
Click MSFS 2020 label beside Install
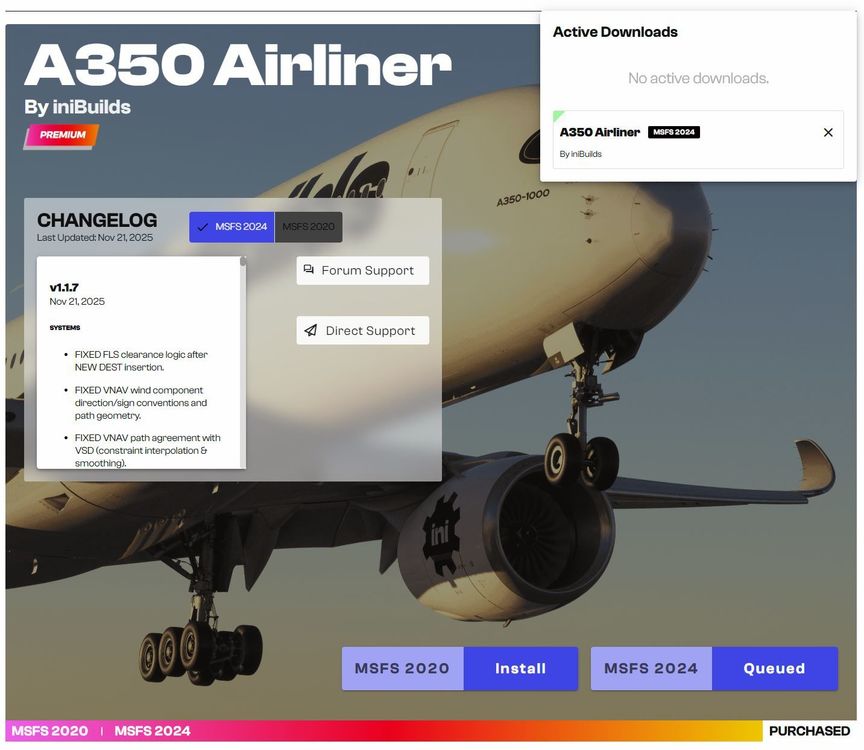(402, 668)
